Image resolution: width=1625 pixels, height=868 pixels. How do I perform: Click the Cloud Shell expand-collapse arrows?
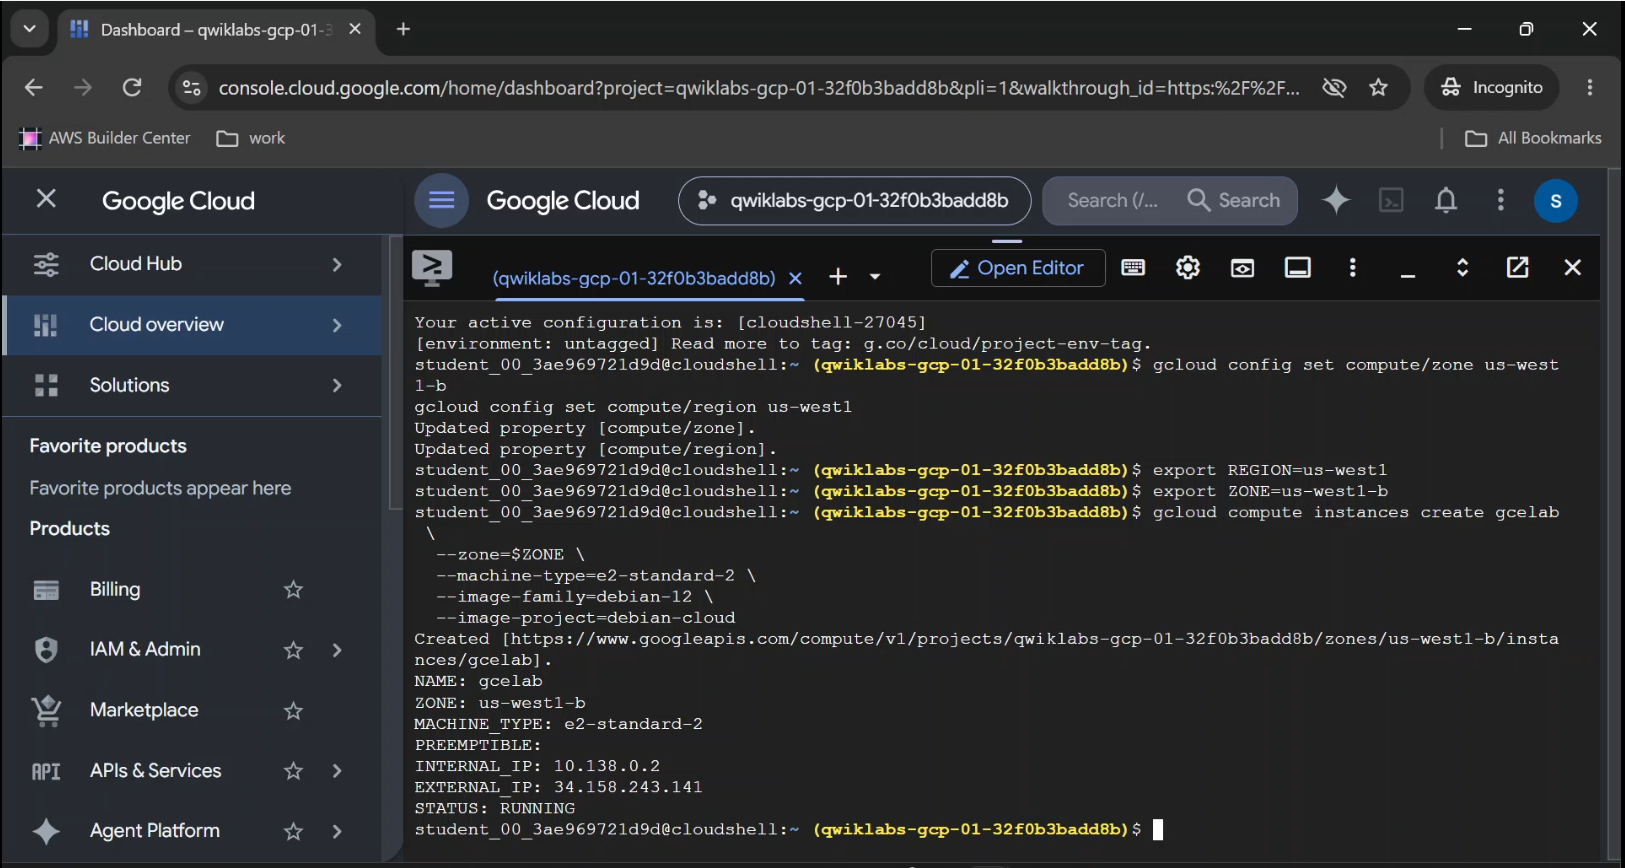pos(1462,267)
